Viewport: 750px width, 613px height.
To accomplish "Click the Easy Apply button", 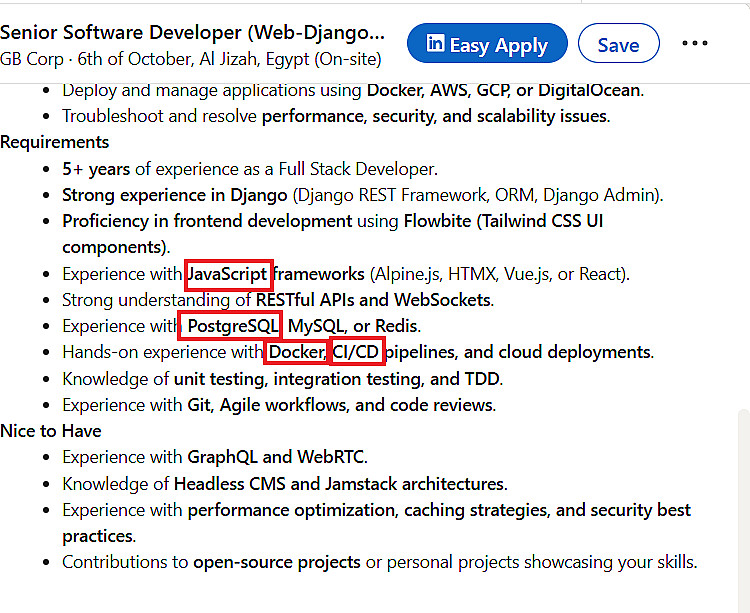I will 487,44.
